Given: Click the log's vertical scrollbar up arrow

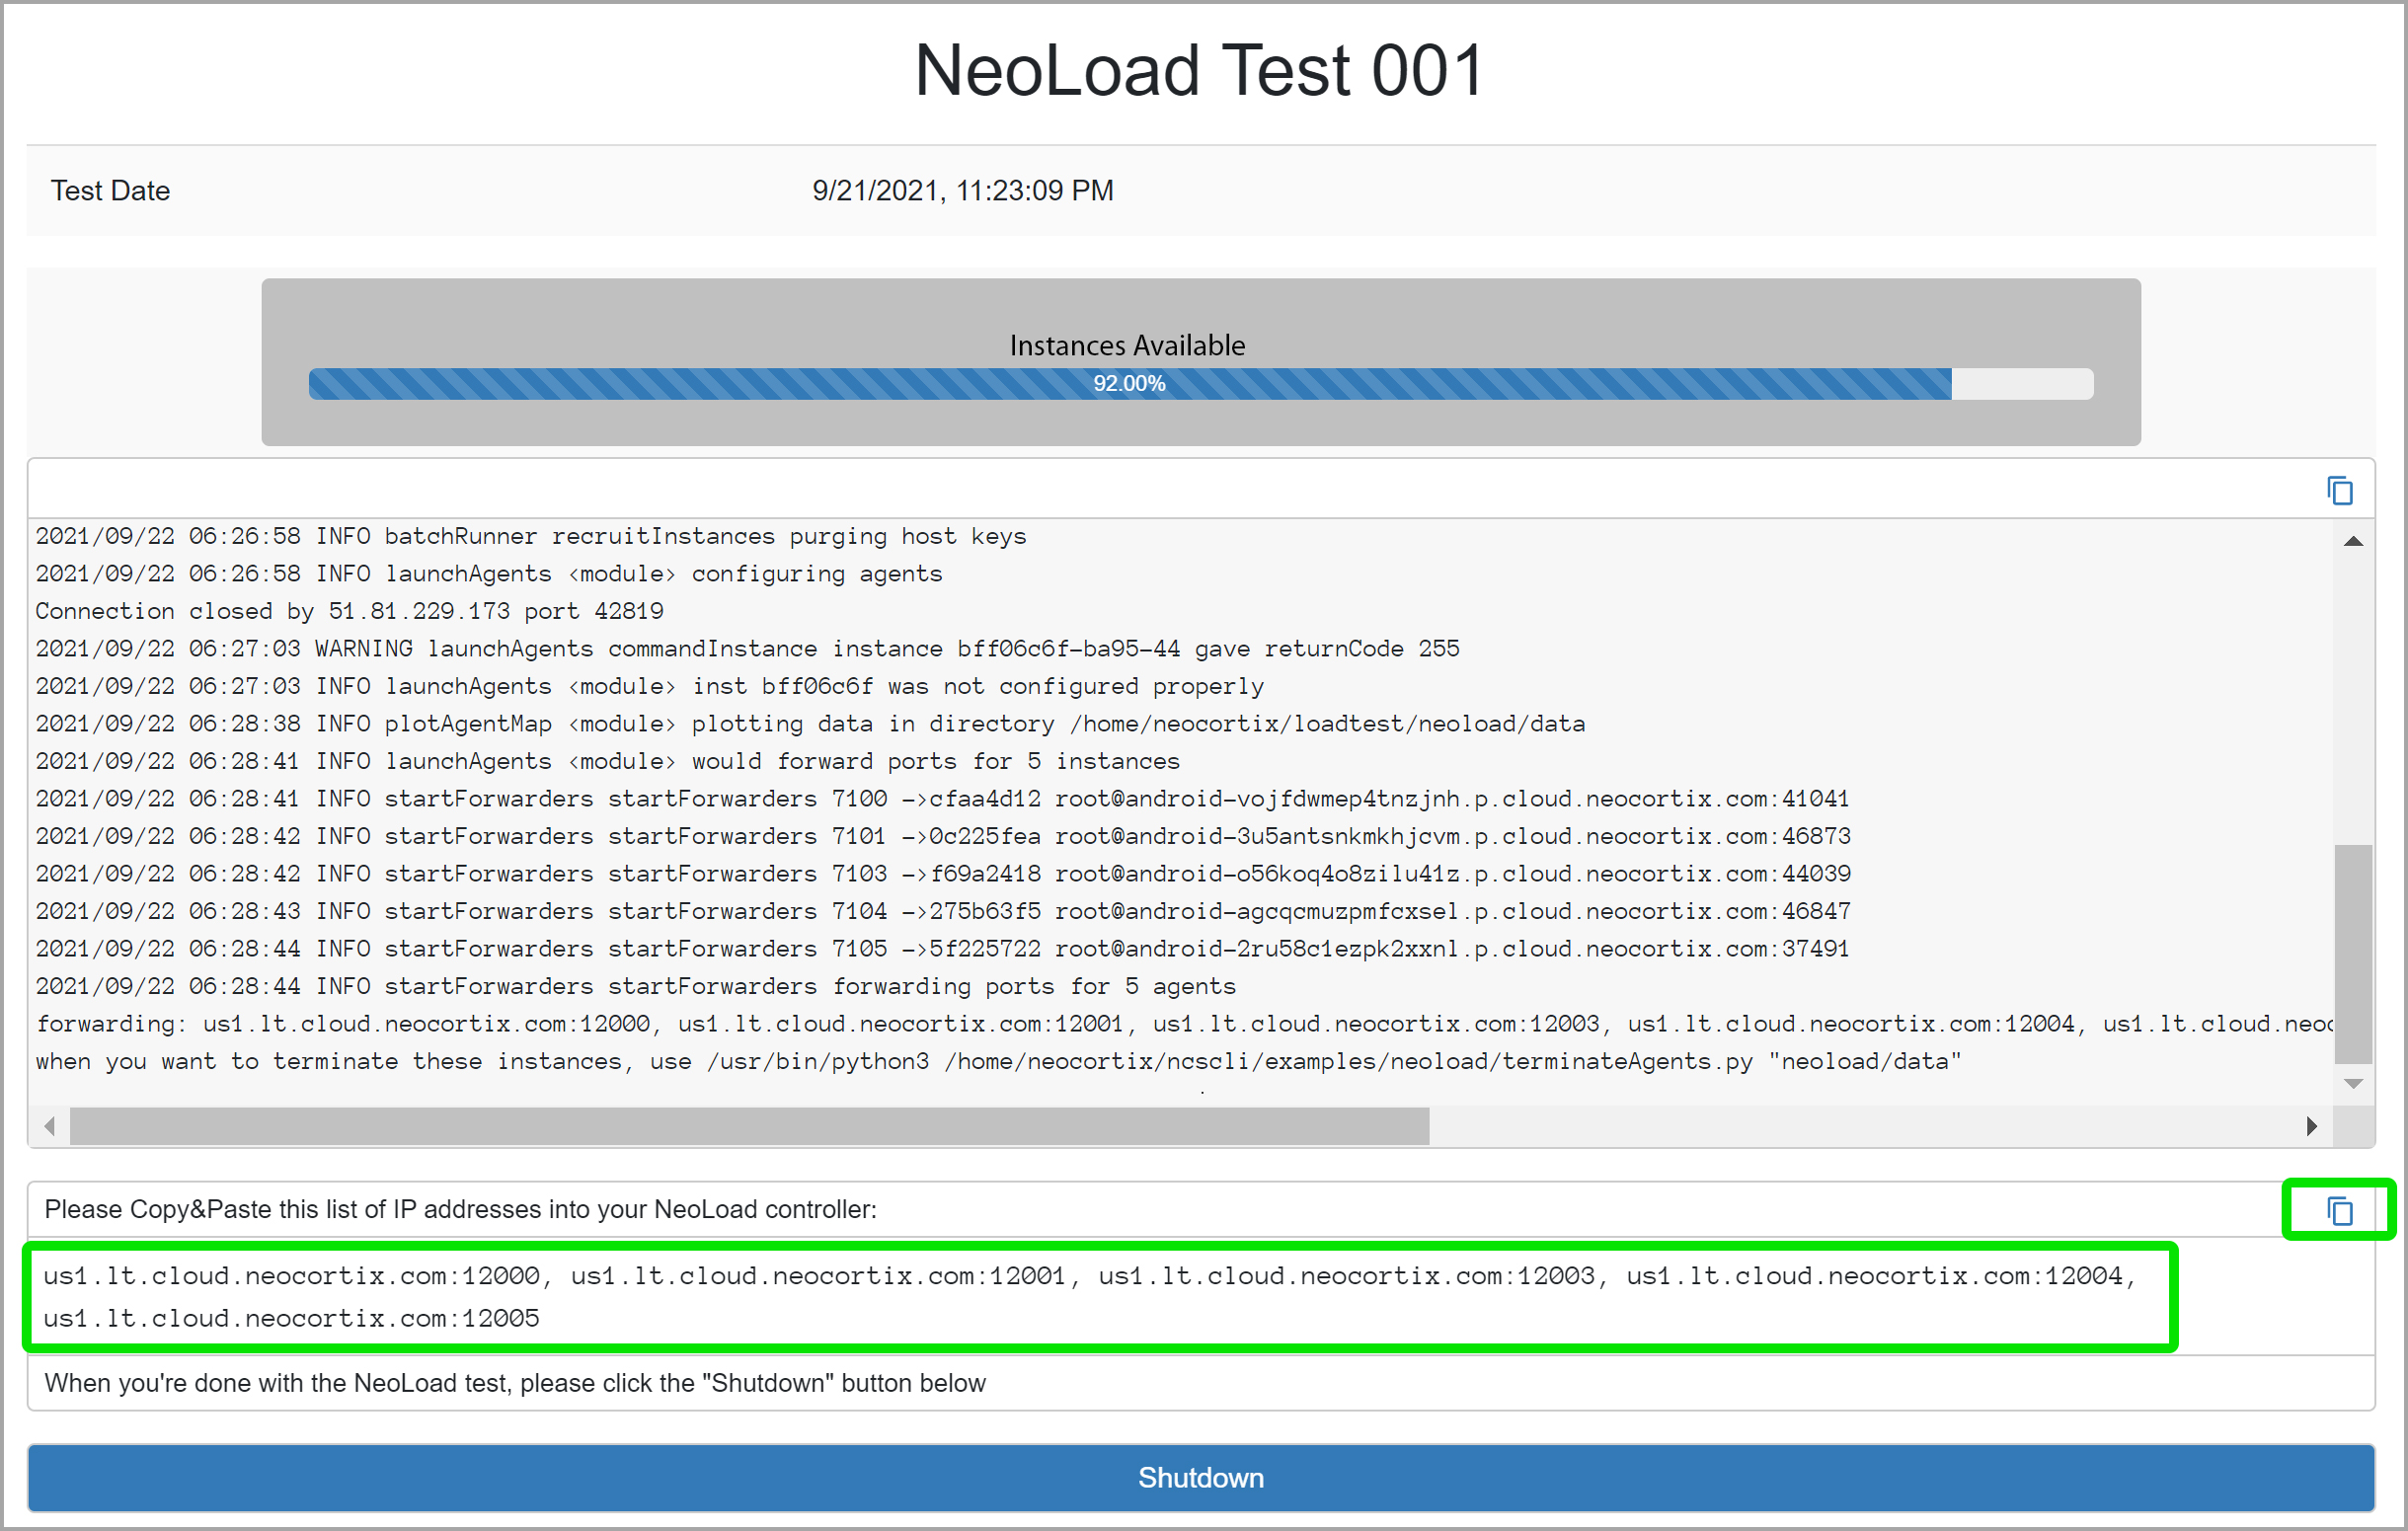Looking at the screenshot, I should click(2353, 541).
